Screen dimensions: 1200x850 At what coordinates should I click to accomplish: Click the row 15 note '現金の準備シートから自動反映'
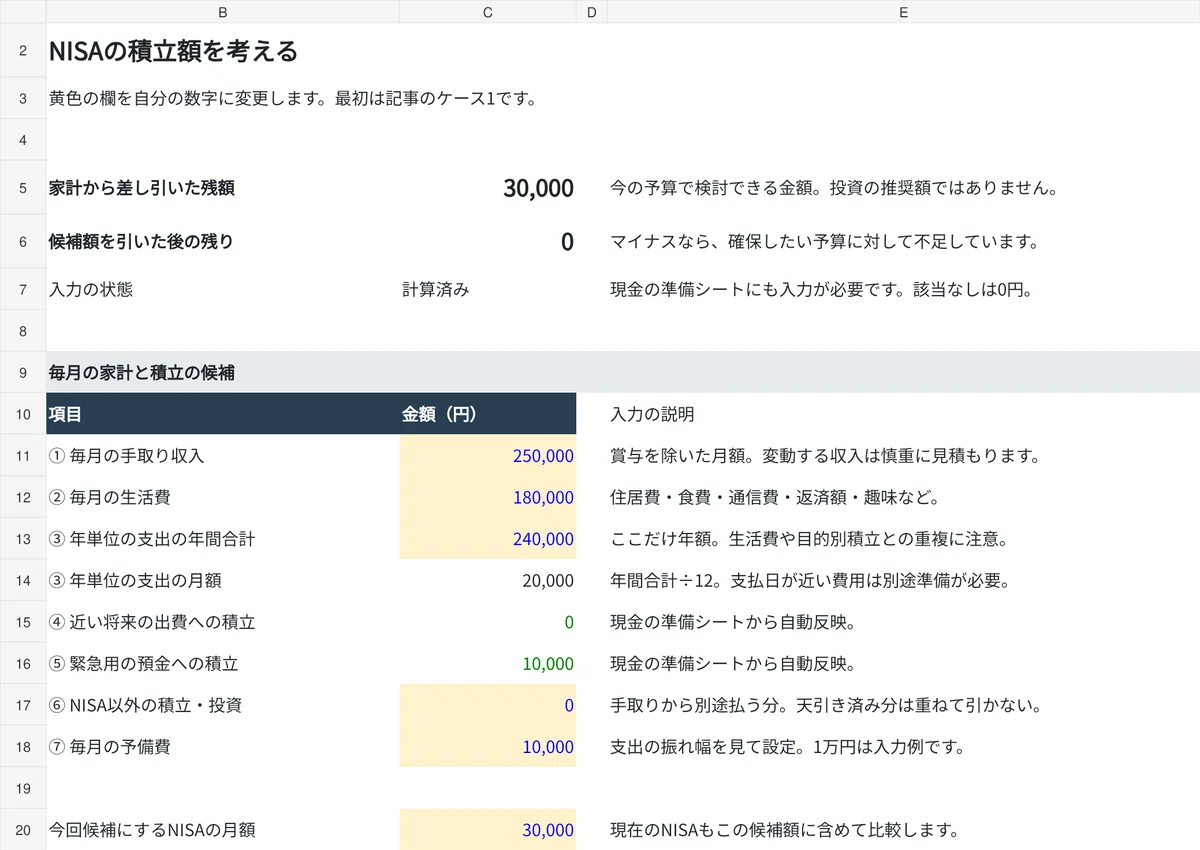coord(733,622)
